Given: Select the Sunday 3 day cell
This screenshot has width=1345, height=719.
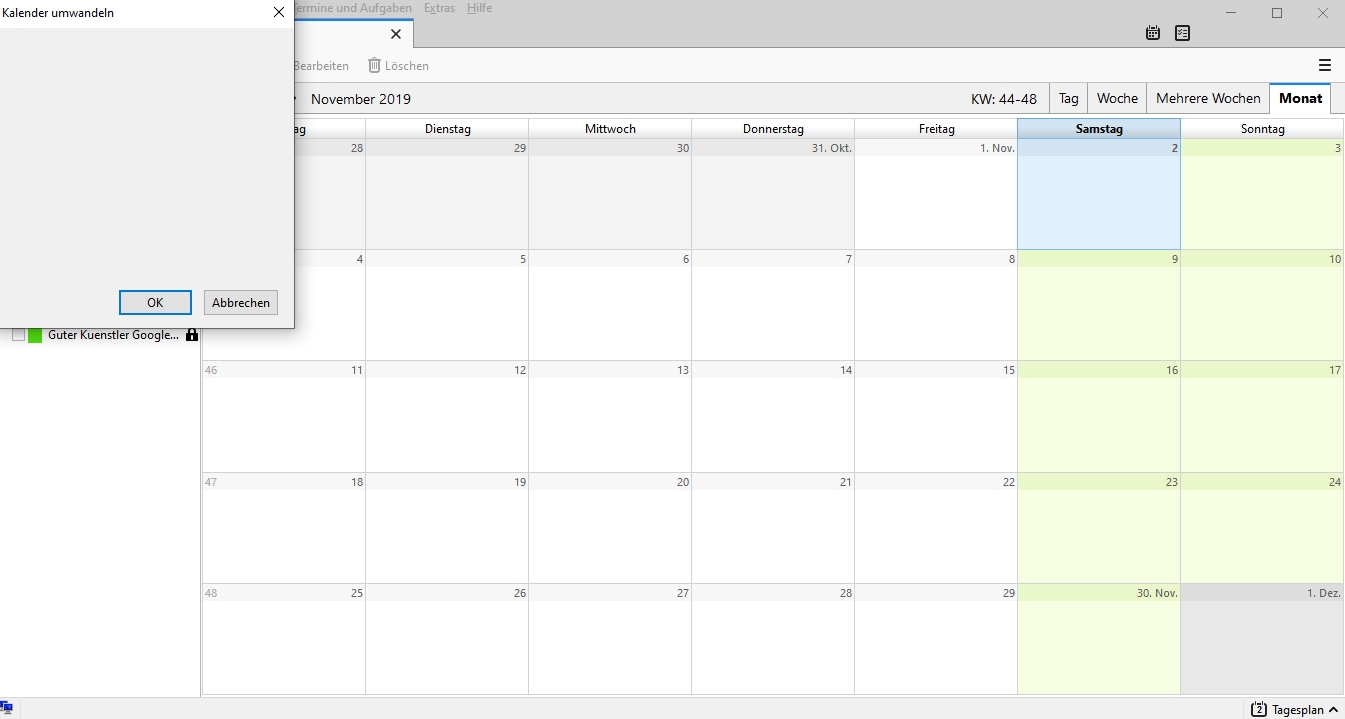Looking at the screenshot, I should tap(1262, 194).
